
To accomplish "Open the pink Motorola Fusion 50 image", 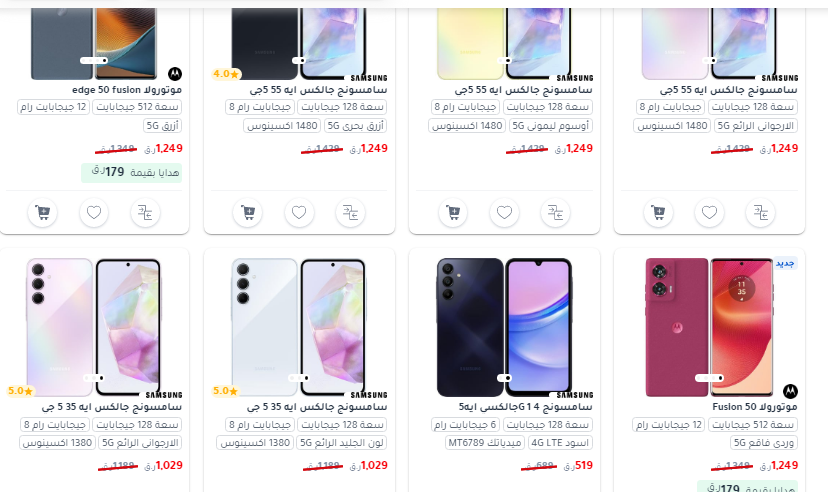I will coord(709,327).
